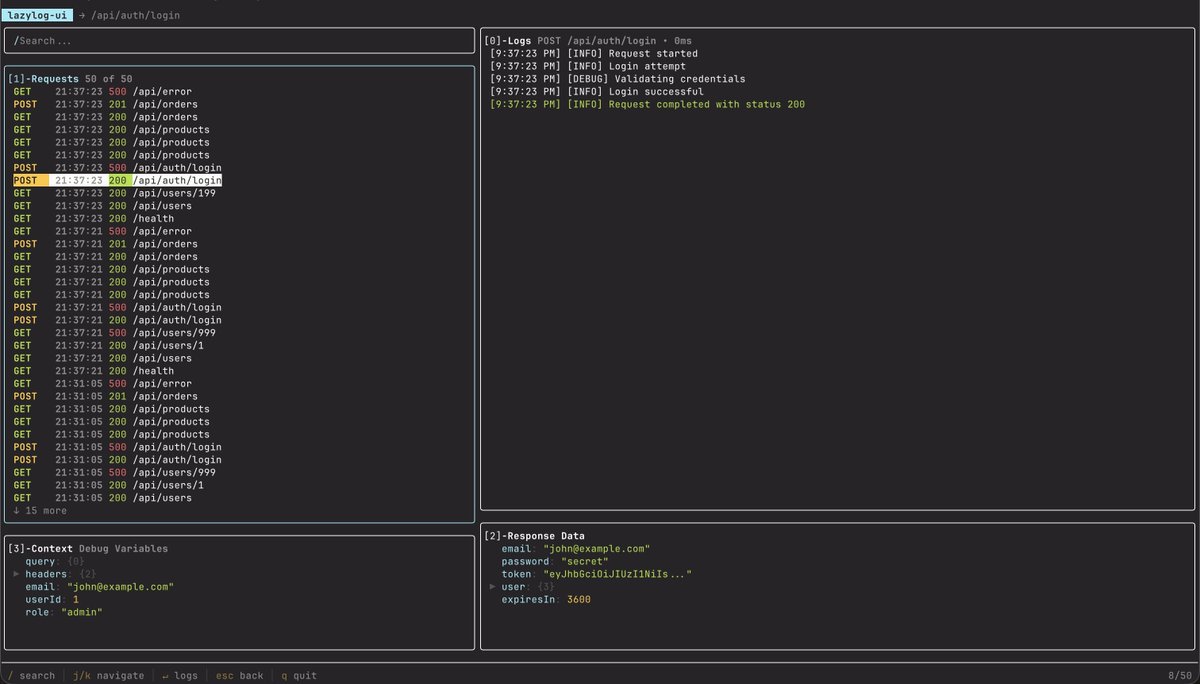Select GET 21:37:23 200 /api/users request
The image size is (1200, 684).
[x=103, y=205]
